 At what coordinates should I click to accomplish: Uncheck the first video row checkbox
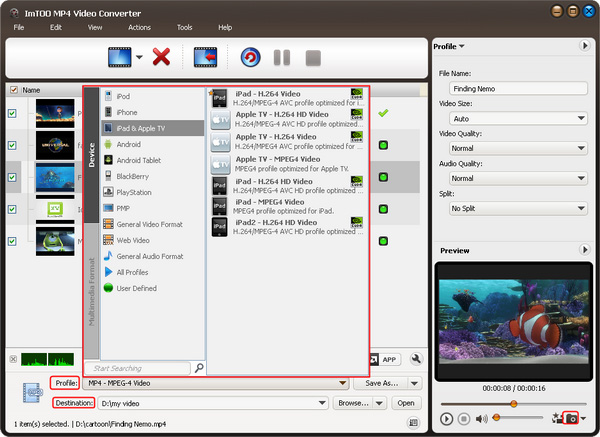pos(12,113)
